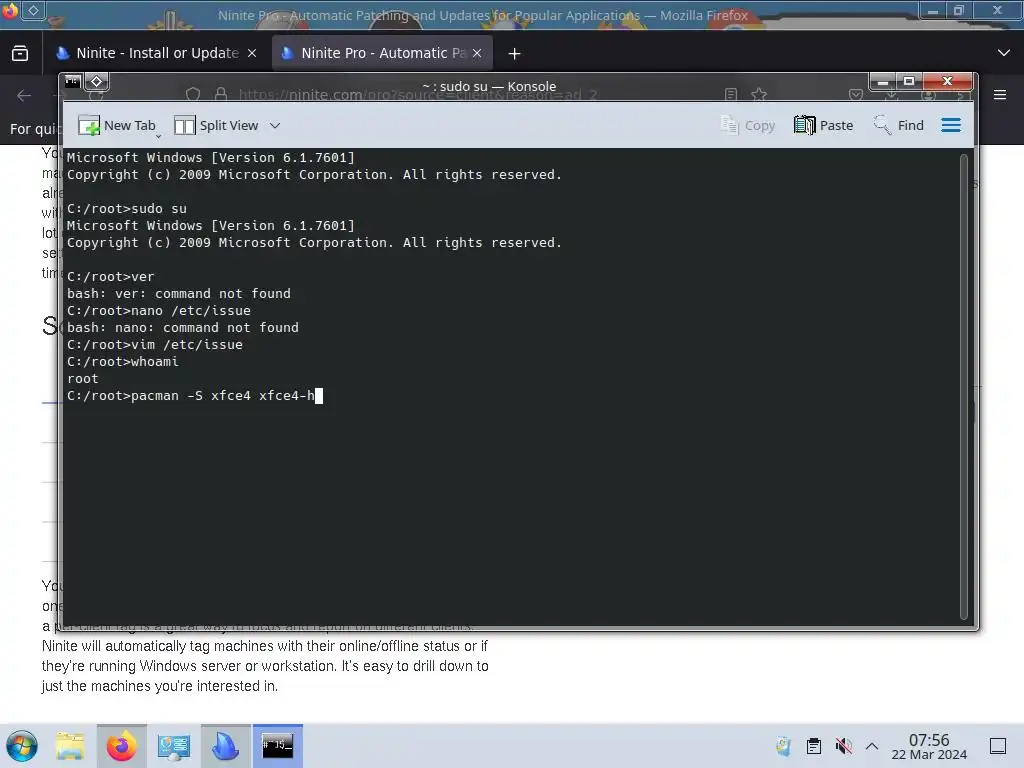This screenshot has width=1024, height=768.
Task: Click the show desktop button
Action: 998,746
